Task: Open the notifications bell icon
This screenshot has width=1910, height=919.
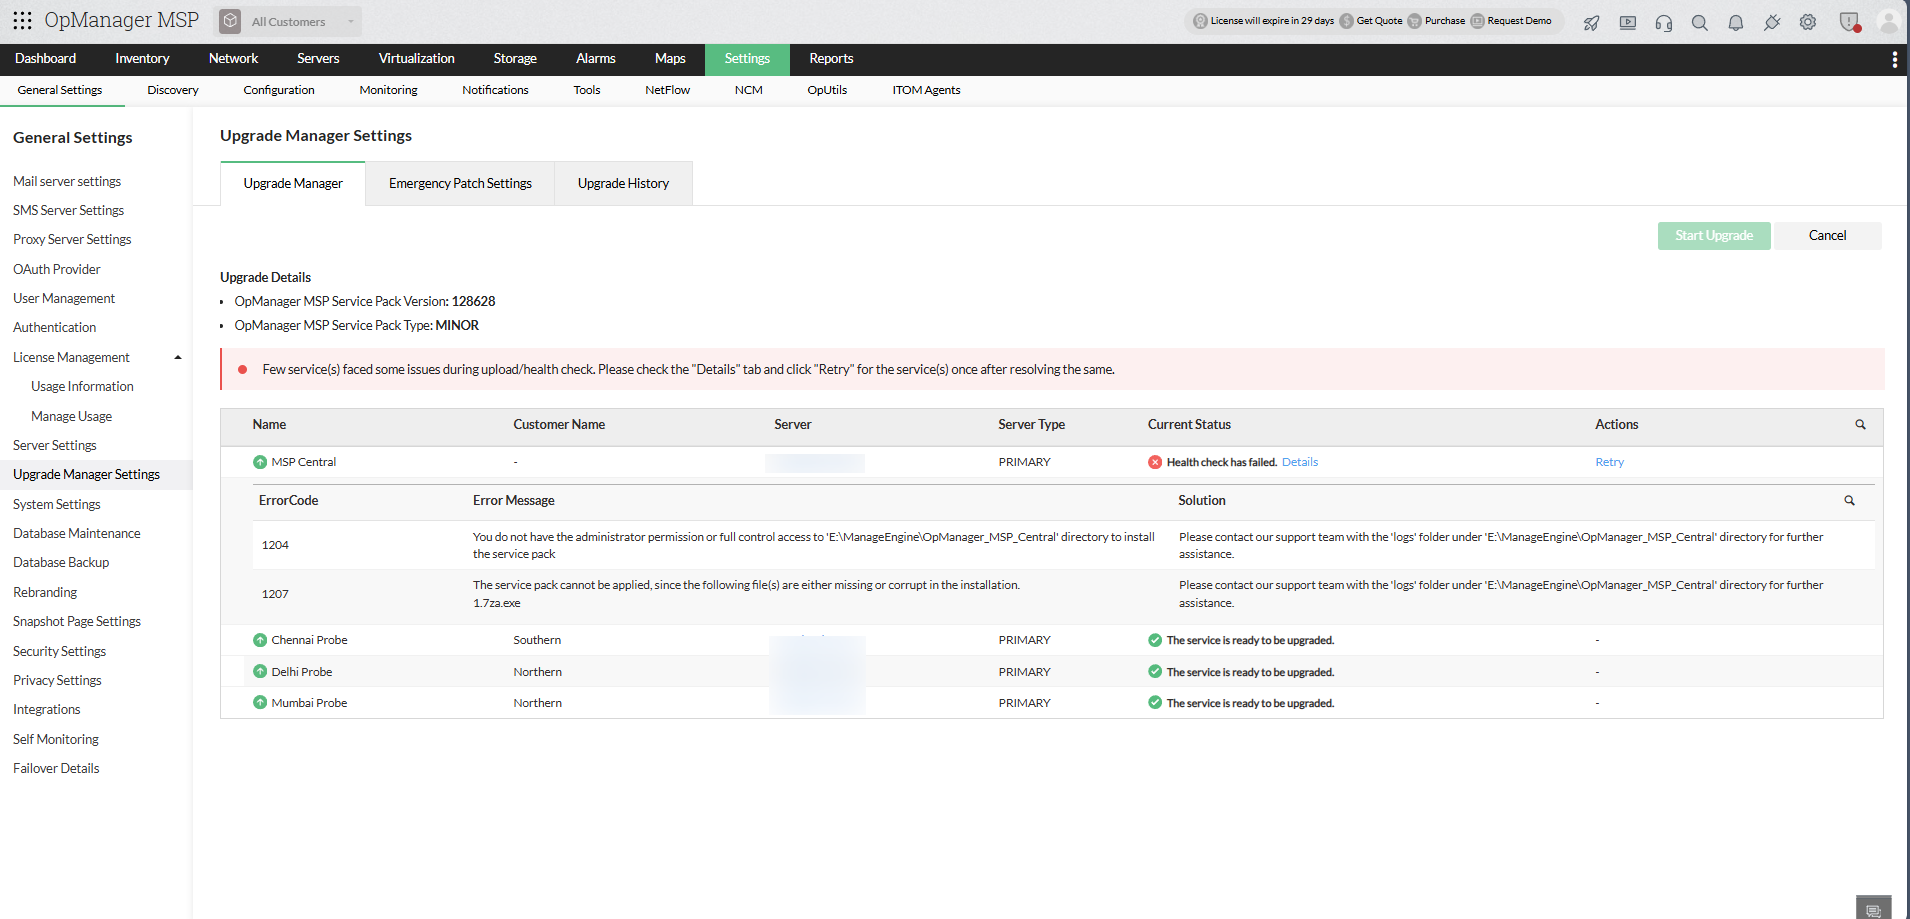Action: pos(1736,22)
